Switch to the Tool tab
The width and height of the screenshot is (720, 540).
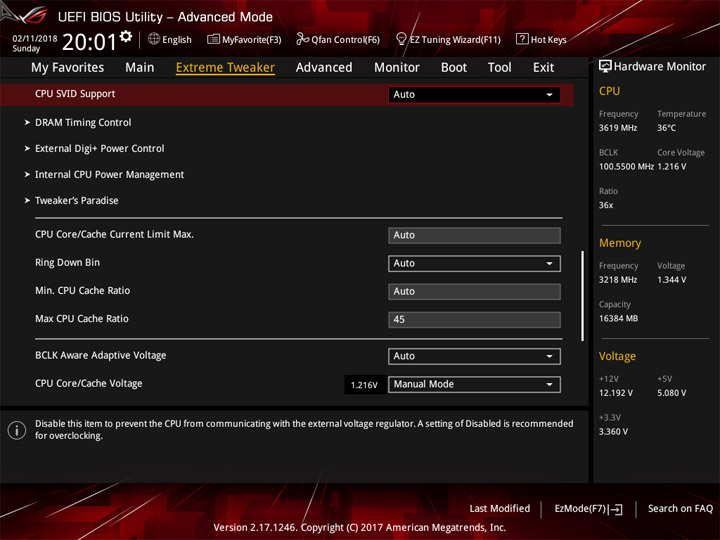[500, 68]
